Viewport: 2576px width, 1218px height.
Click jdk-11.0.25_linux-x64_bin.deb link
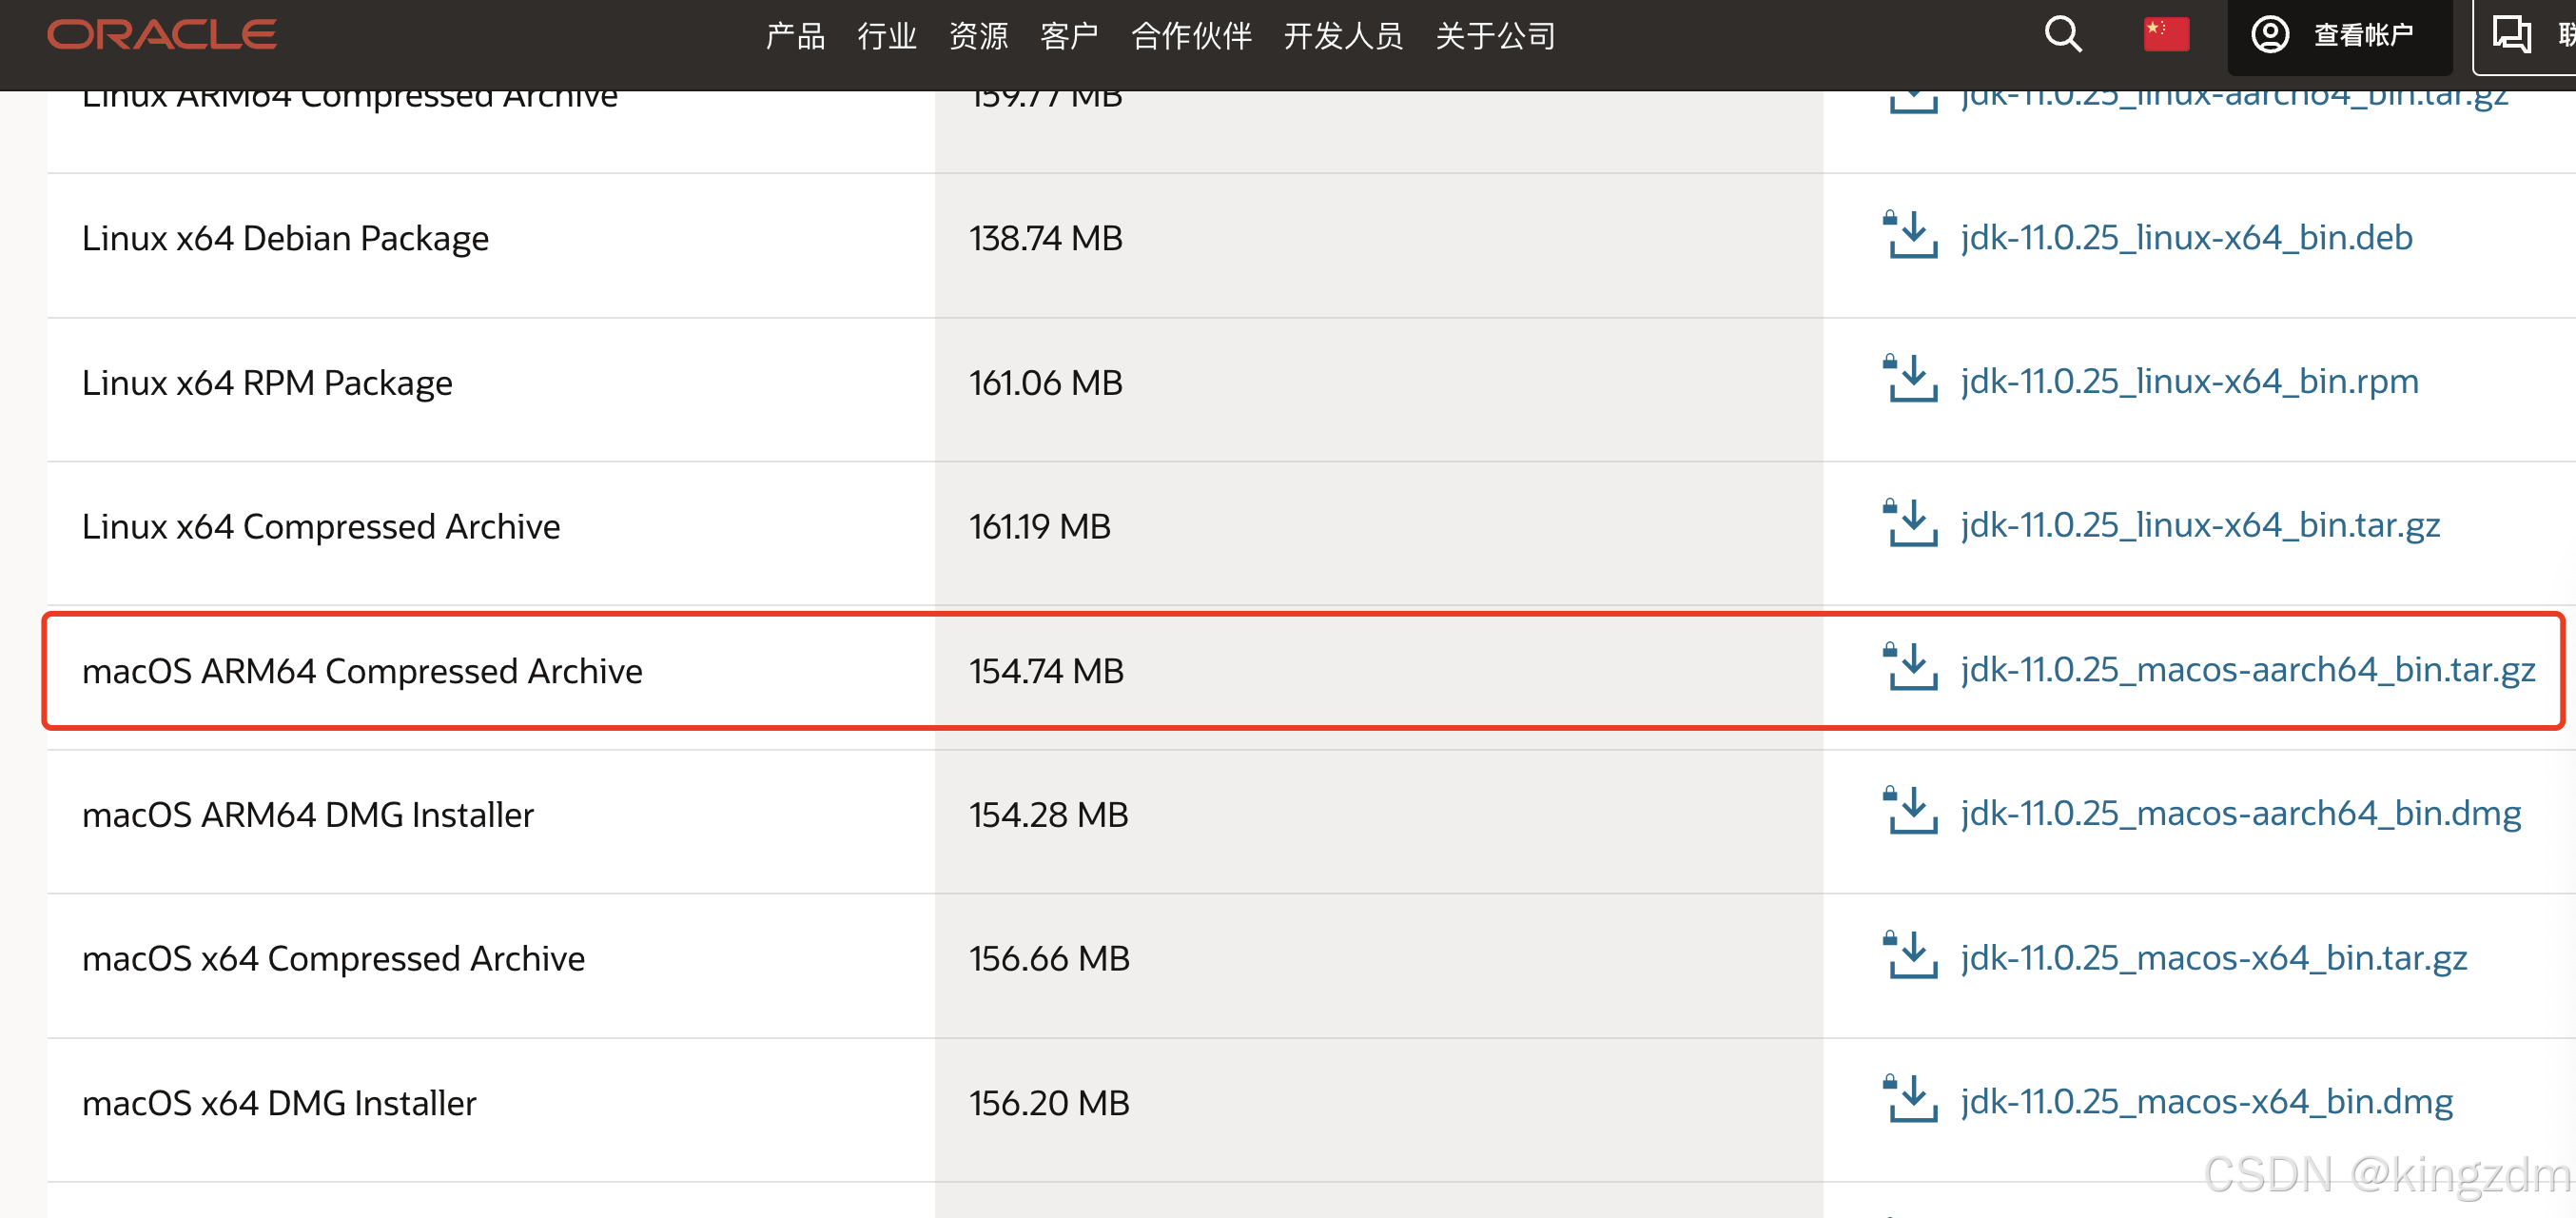(2186, 237)
